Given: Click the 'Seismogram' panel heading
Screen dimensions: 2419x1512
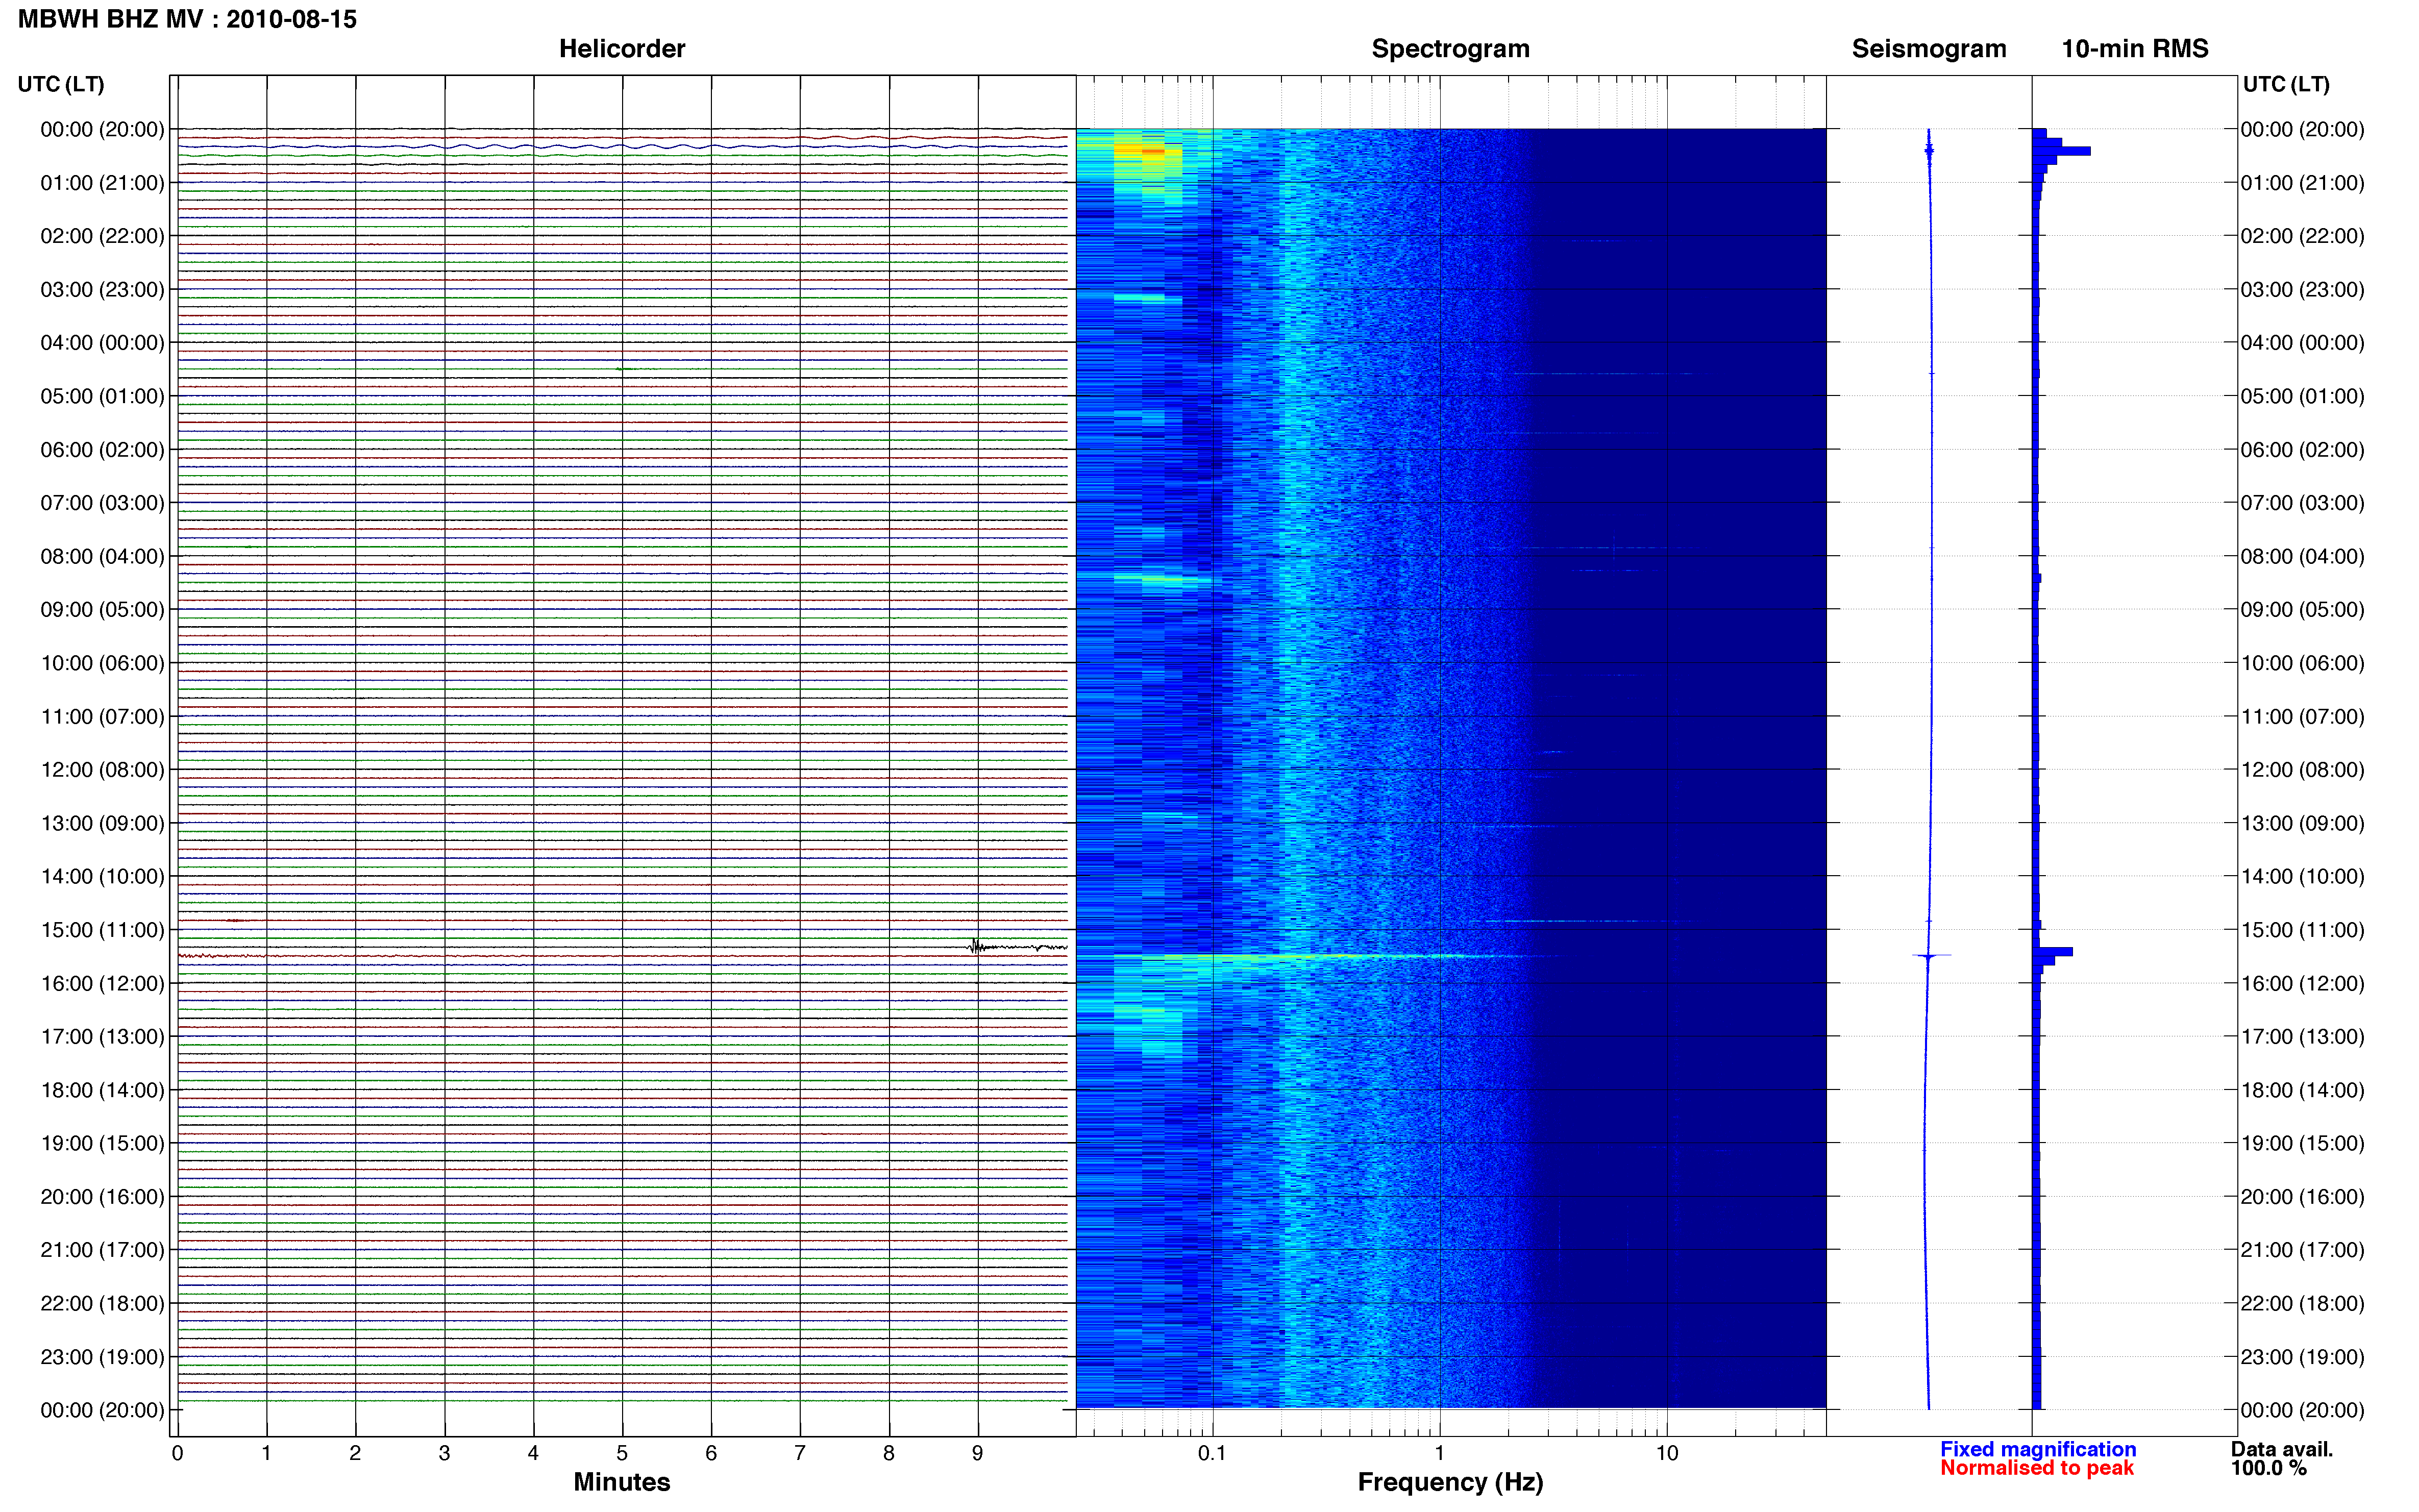Looking at the screenshot, I should click(x=1929, y=49).
